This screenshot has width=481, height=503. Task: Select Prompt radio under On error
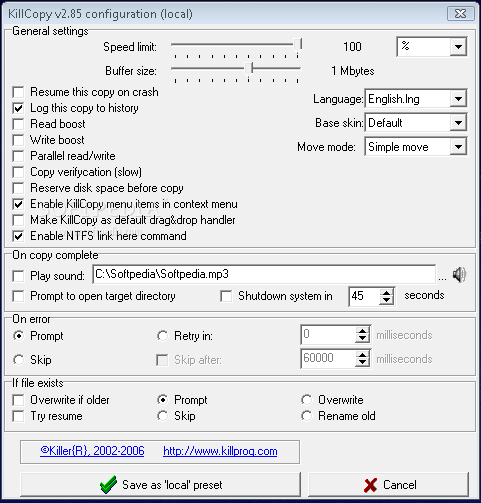coord(19,336)
